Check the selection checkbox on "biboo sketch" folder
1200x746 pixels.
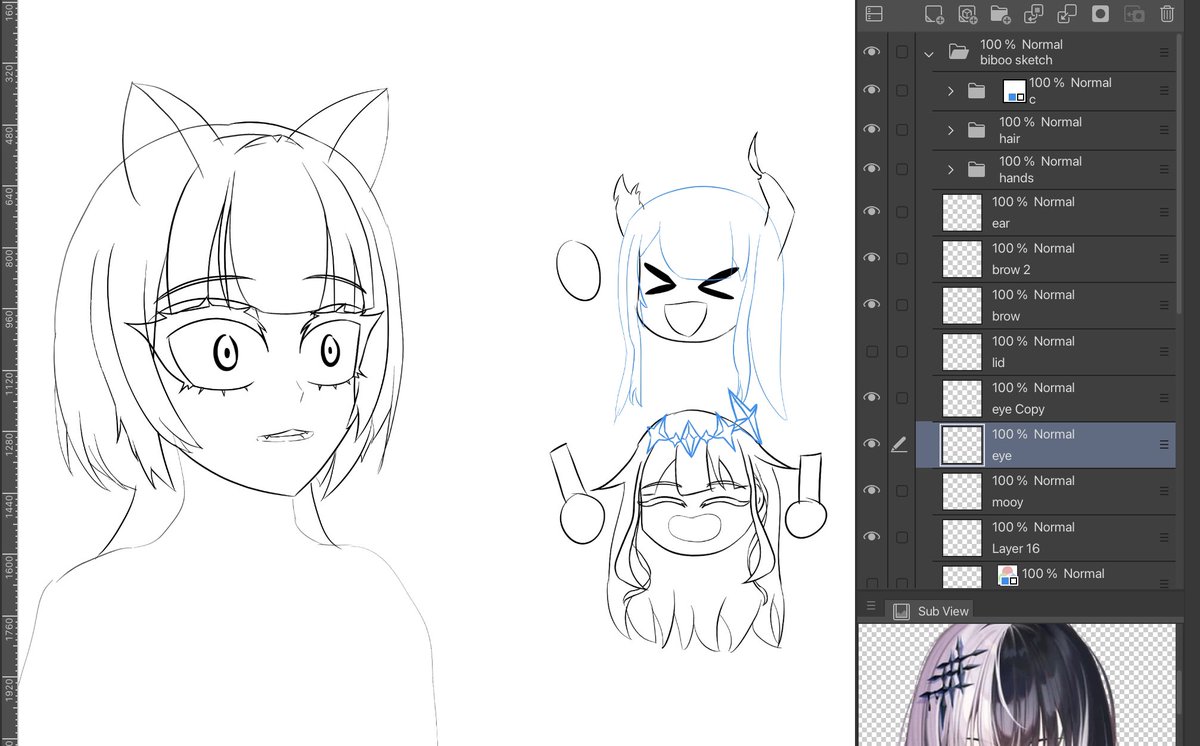tap(903, 52)
